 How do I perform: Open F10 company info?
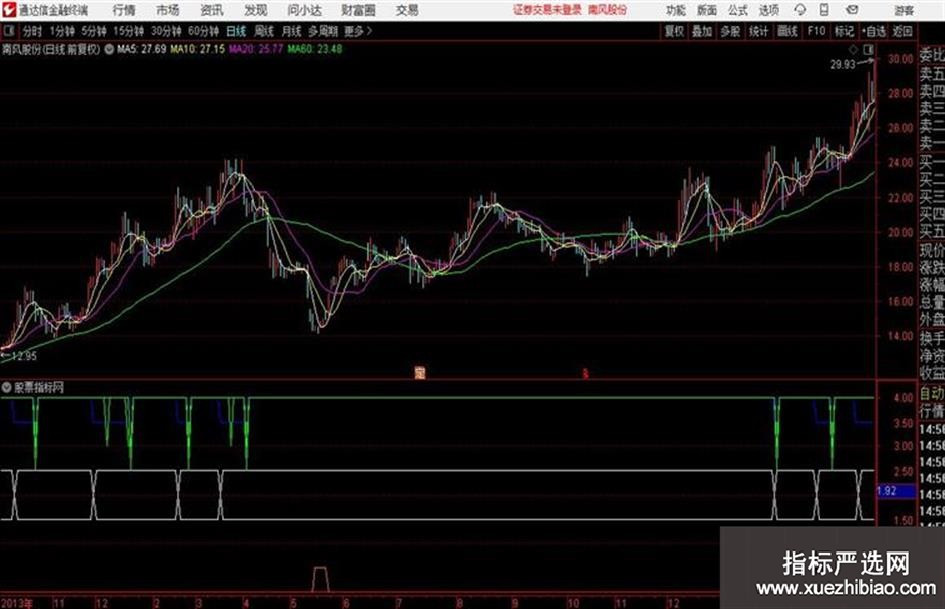pyautogui.click(x=817, y=31)
